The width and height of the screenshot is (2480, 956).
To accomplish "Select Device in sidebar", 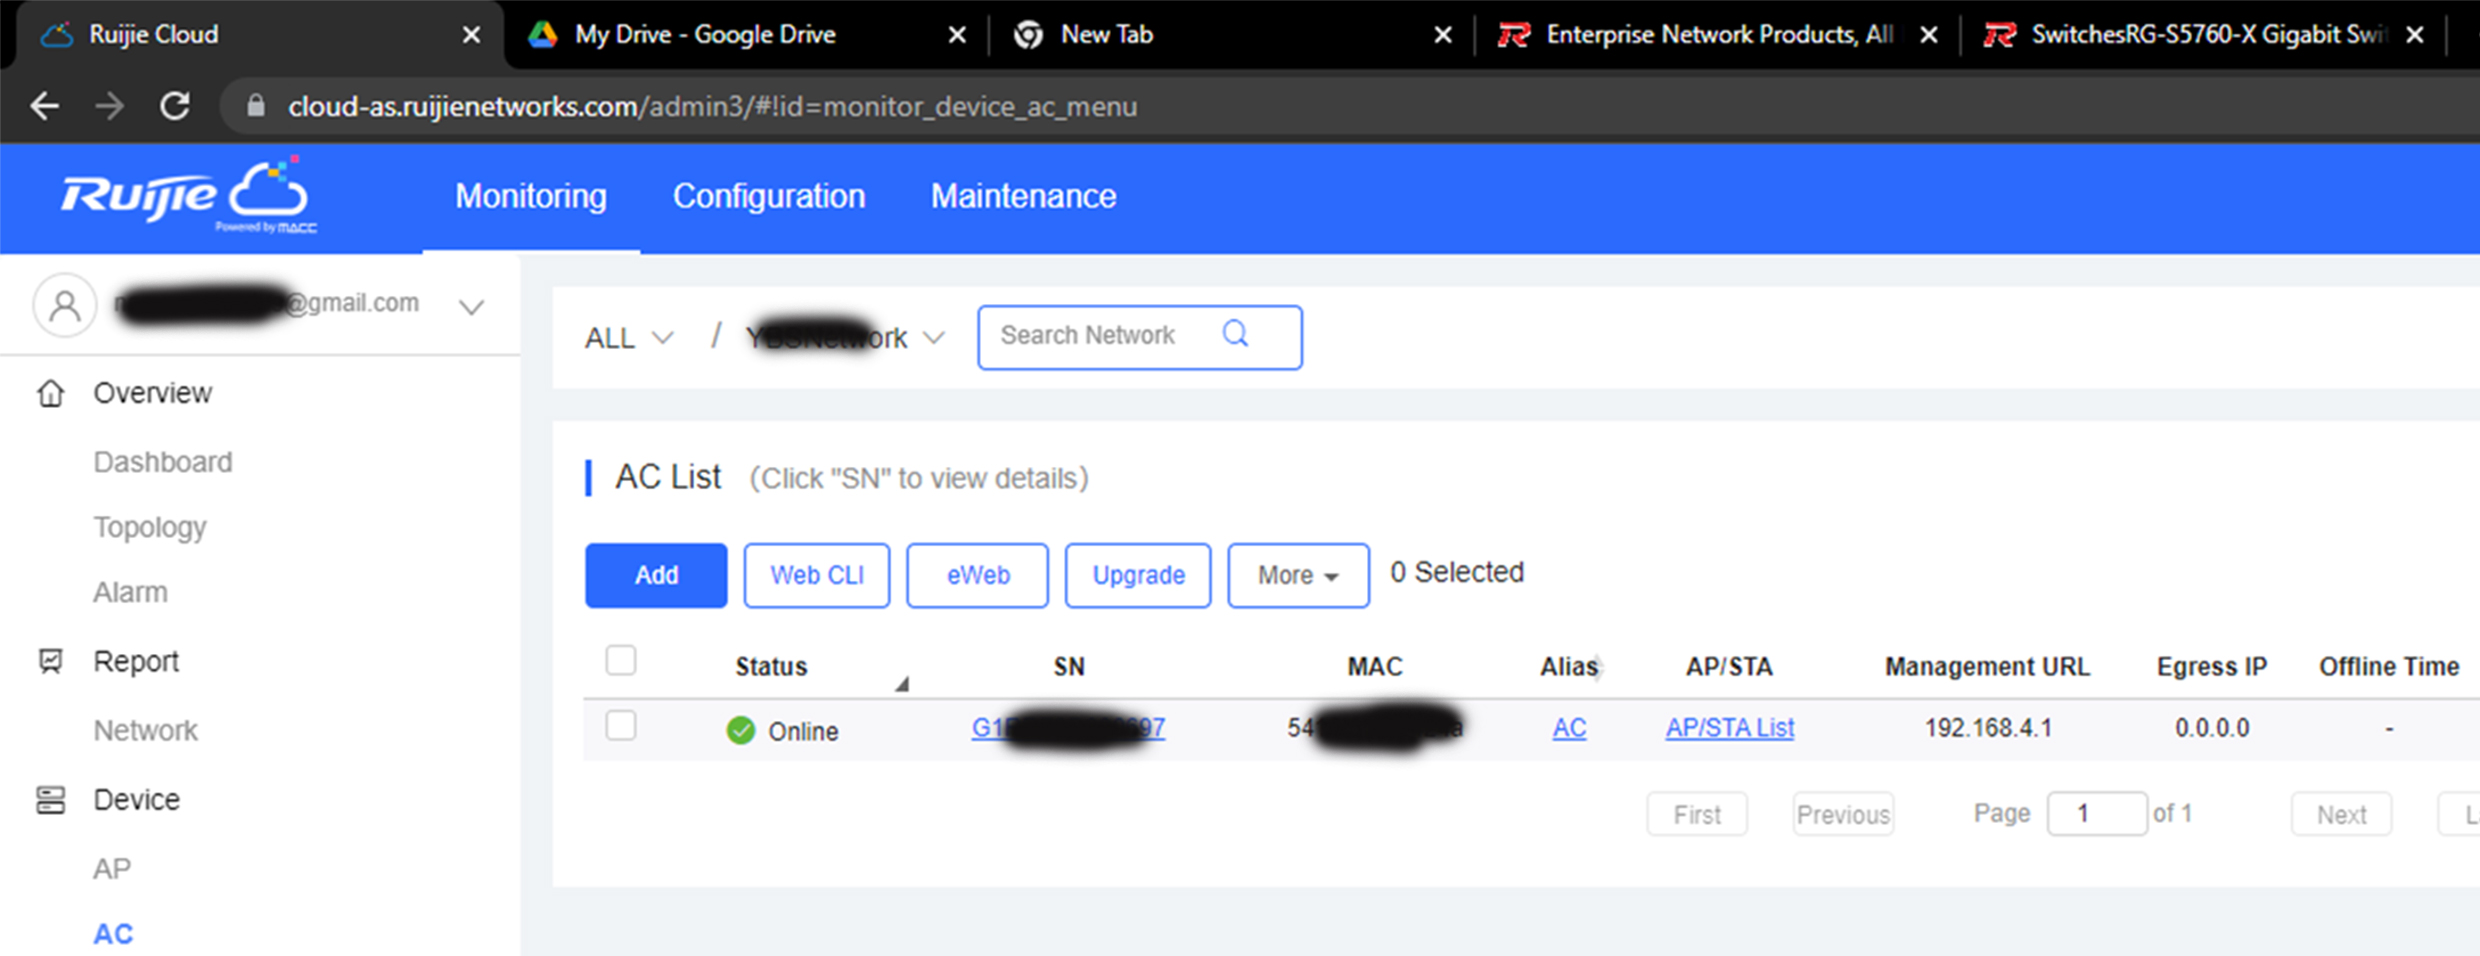I will tap(137, 800).
